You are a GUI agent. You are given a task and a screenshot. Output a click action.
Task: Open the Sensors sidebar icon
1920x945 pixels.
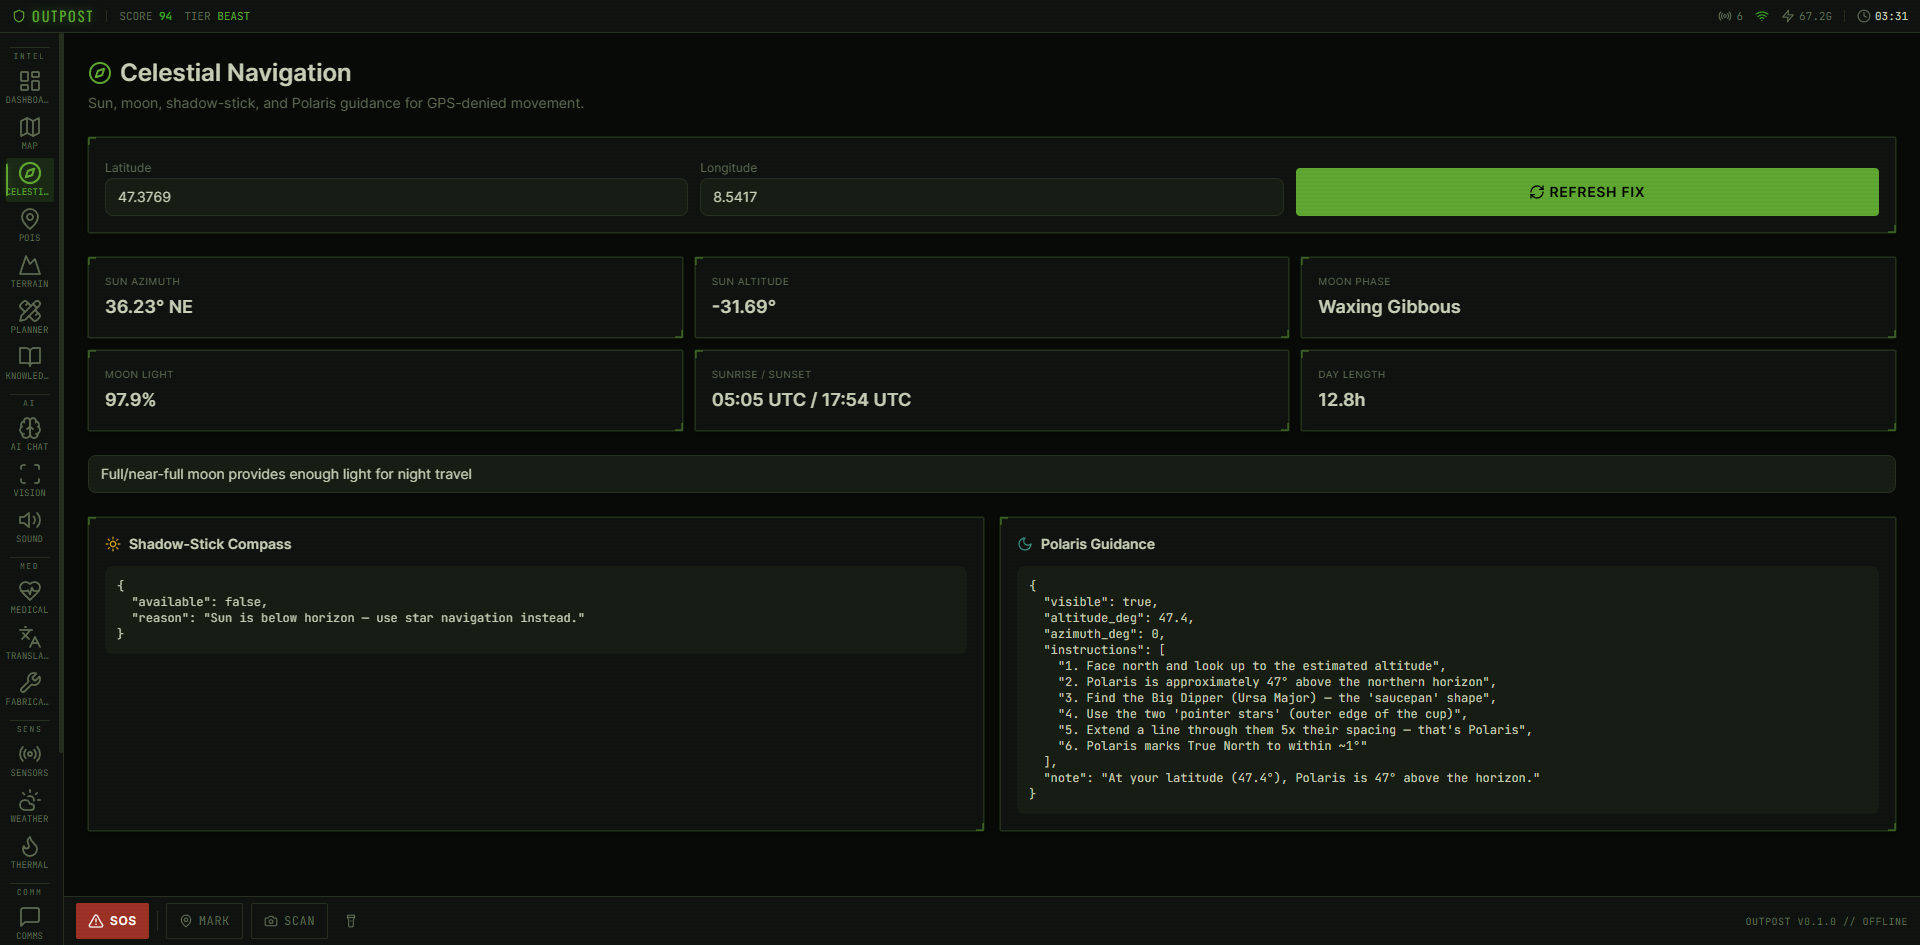(x=30, y=759)
